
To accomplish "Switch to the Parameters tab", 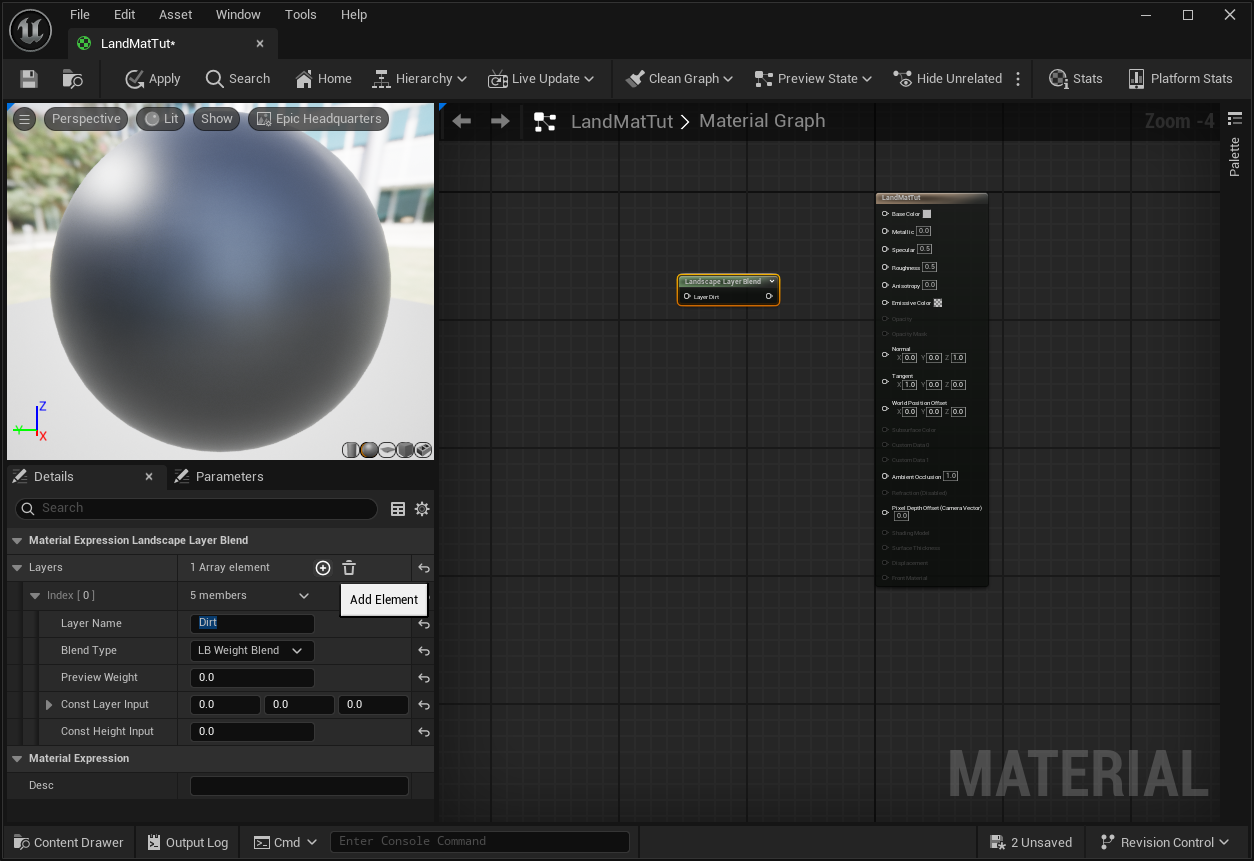I will pyautogui.click(x=229, y=477).
